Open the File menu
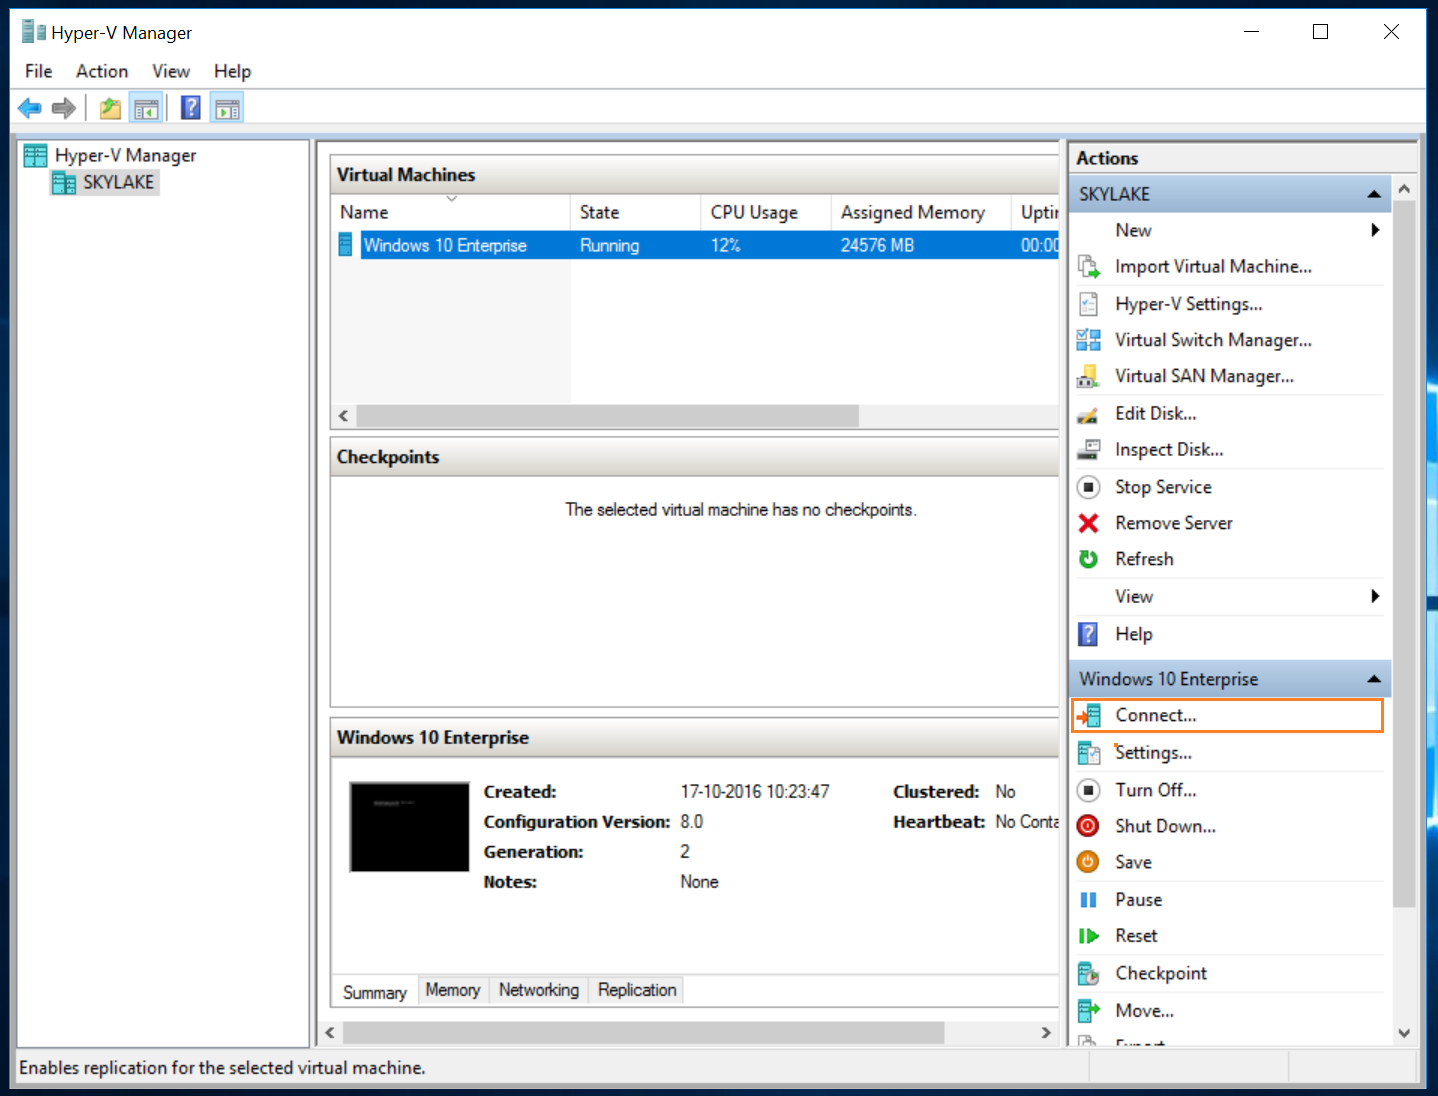 tap(39, 71)
